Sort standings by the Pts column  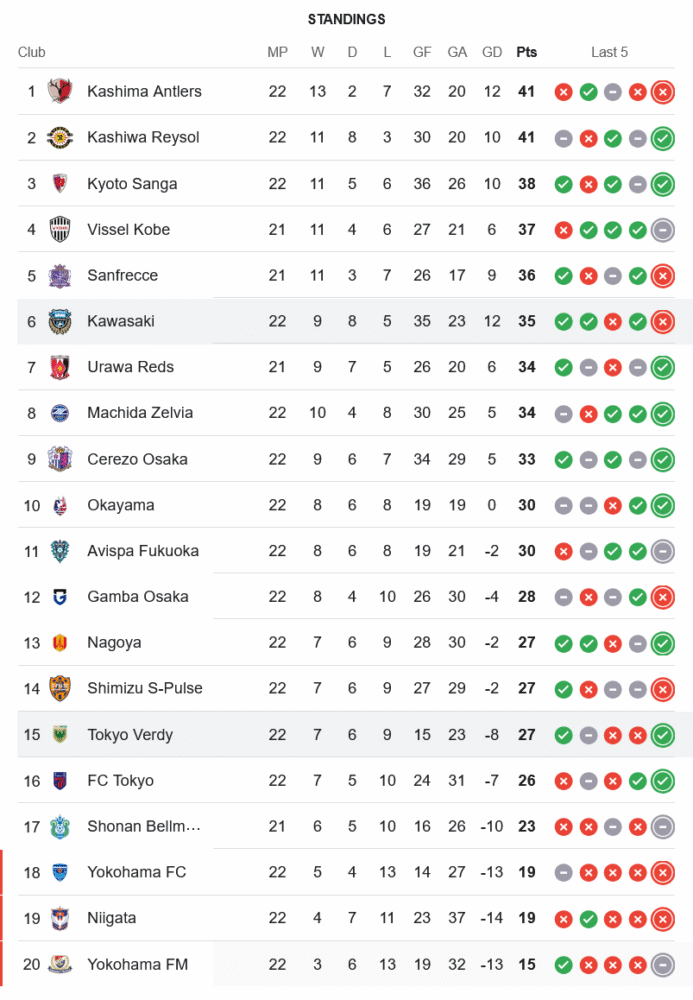[x=526, y=52]
